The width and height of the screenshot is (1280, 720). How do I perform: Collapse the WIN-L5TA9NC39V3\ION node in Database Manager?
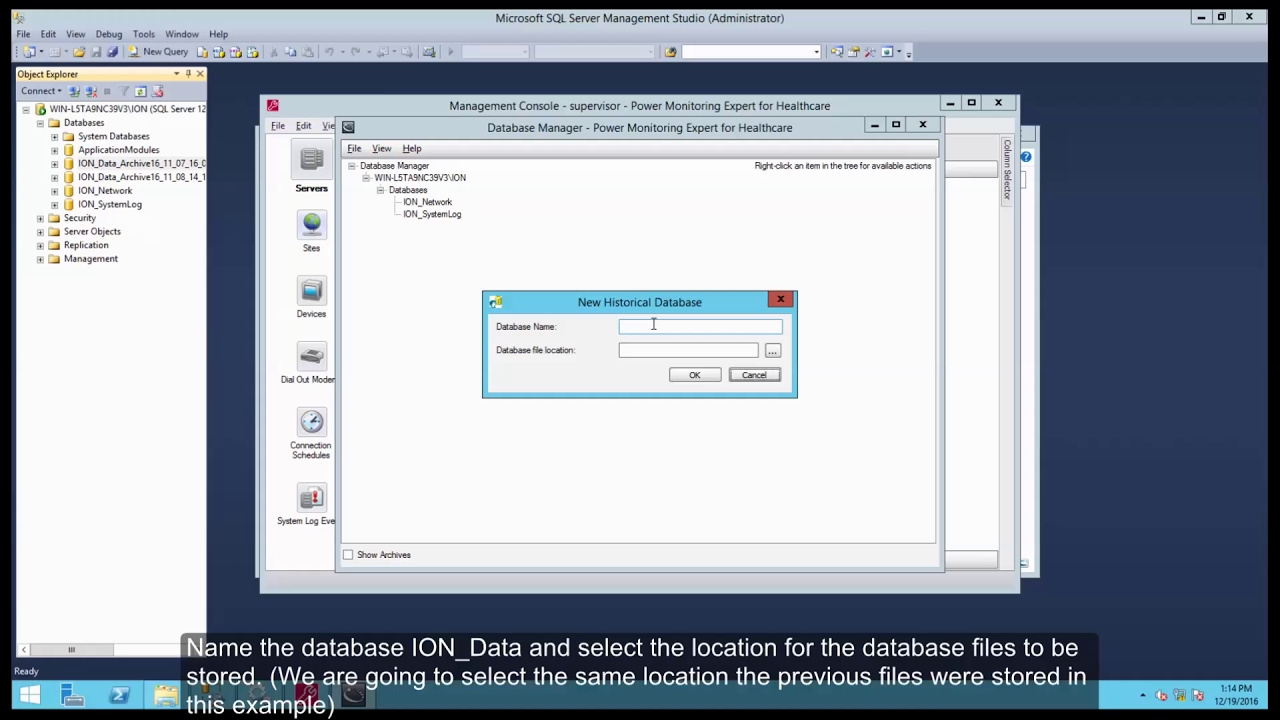click(x=366, y=178)
